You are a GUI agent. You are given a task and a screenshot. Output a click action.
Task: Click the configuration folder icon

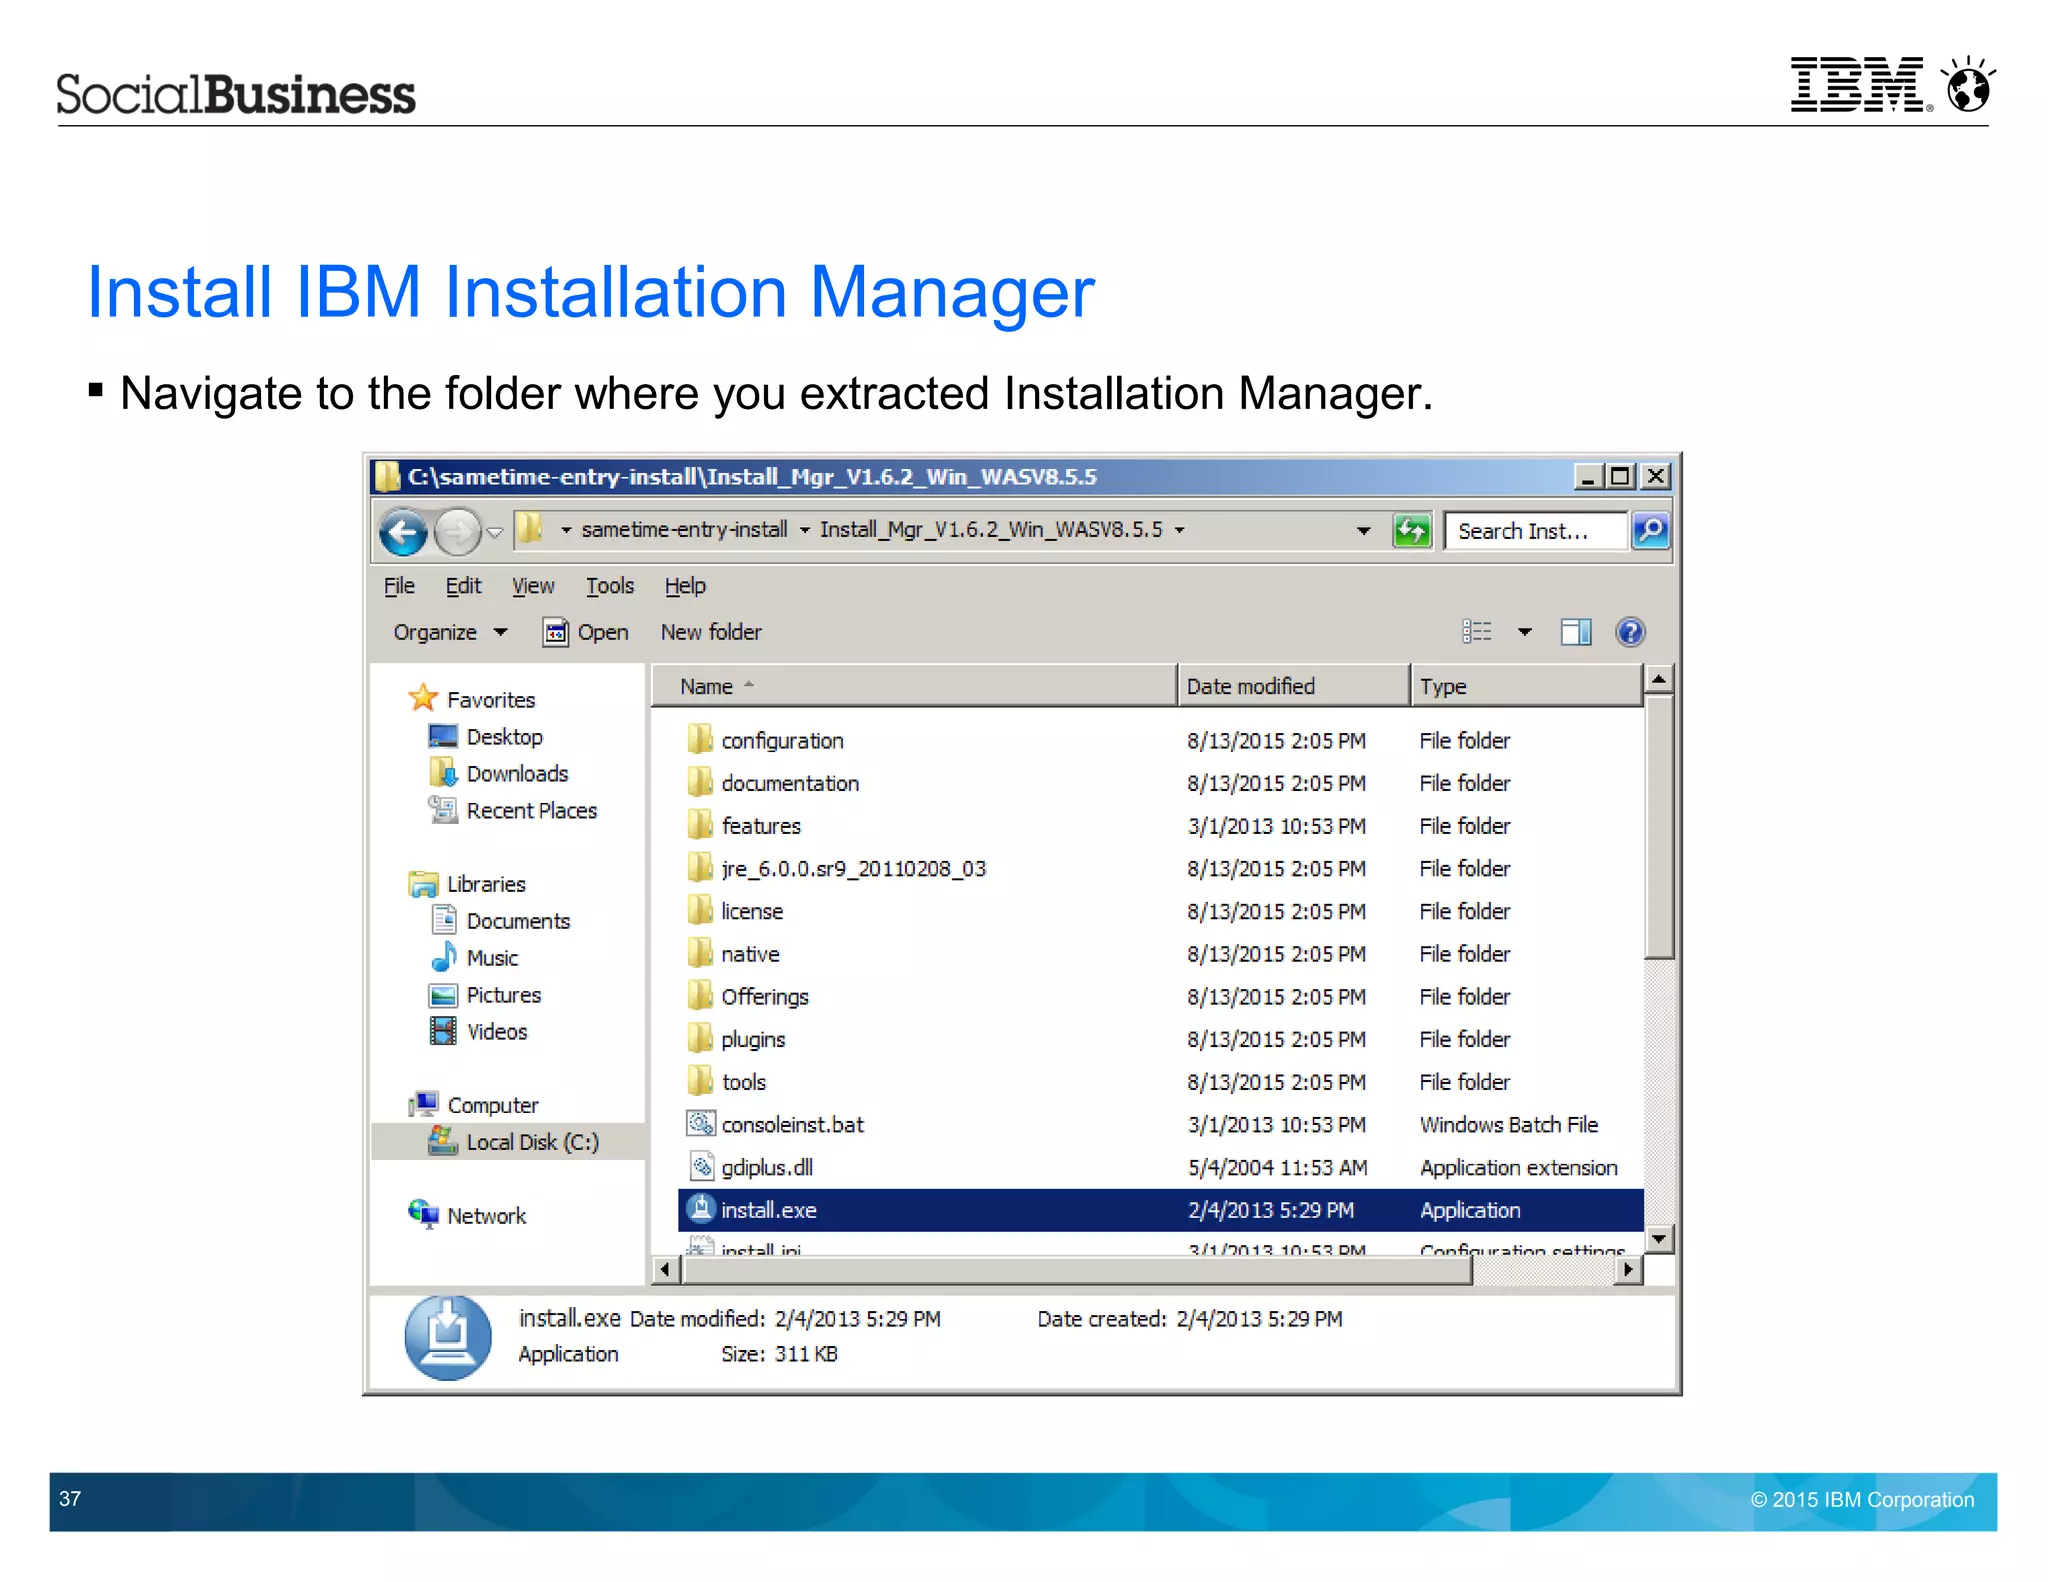coord(699,740)
